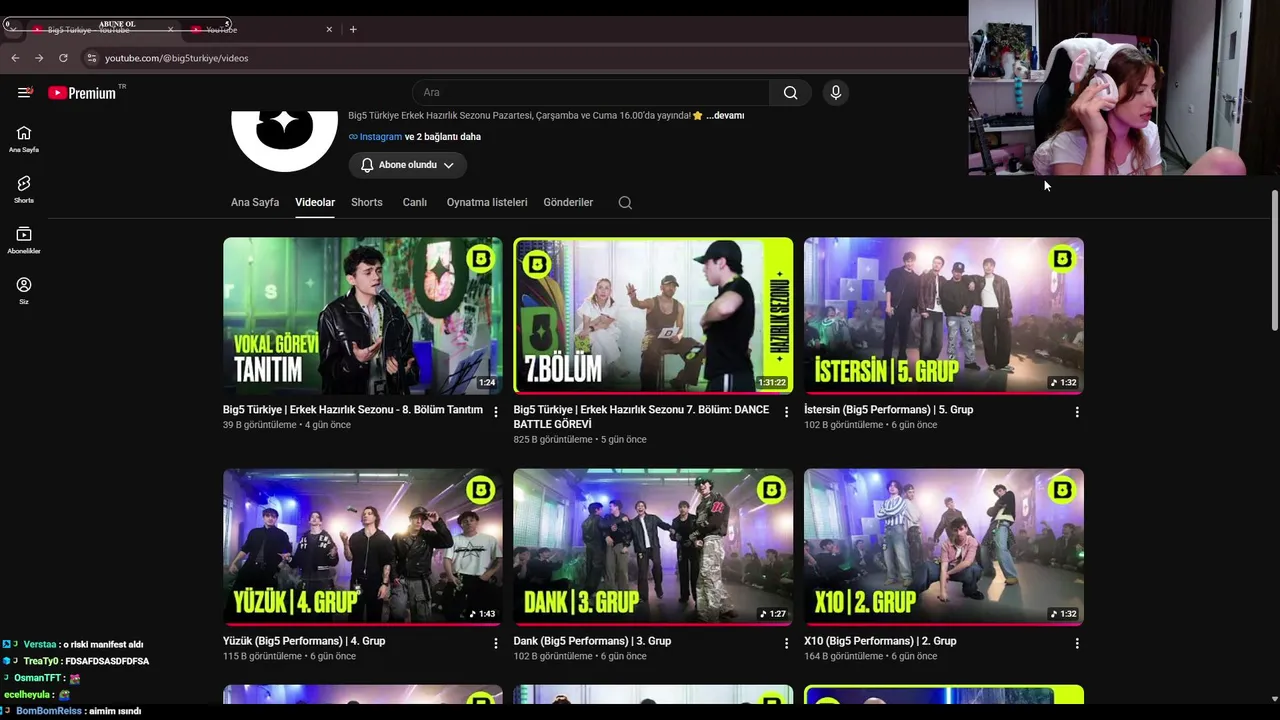Viewport: 1280px width, 720px height.
Task: Open options for İstersin 5. Grup video
Action: tap(1077, 412)
